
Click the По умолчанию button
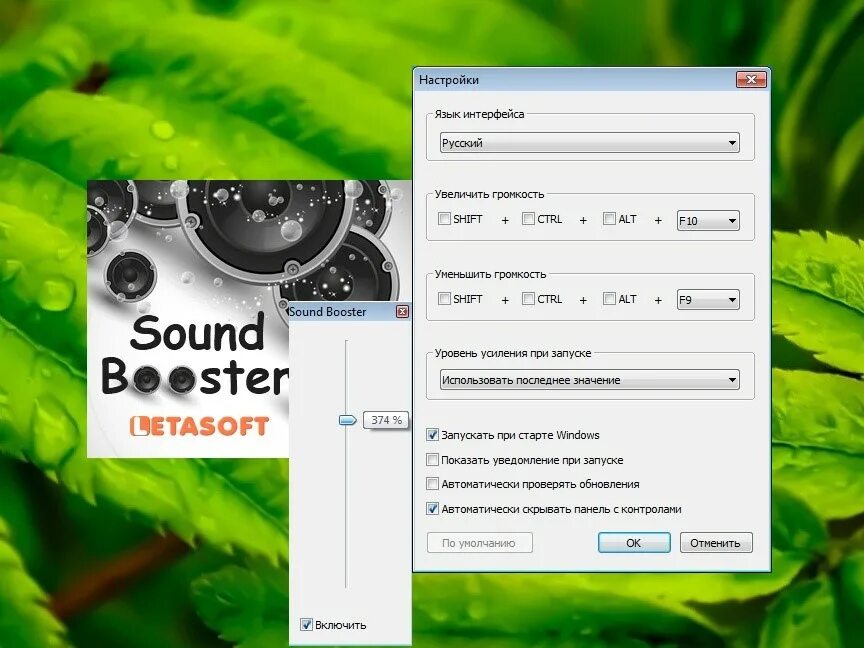[x=479, y=543]
